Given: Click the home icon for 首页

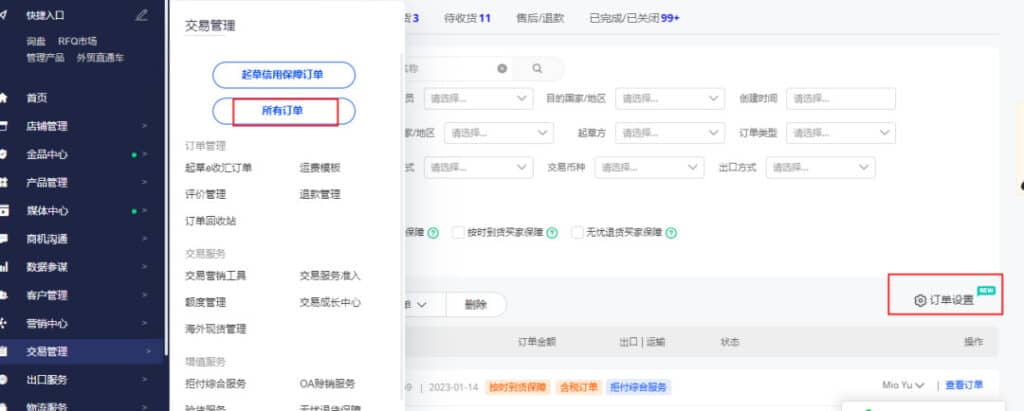Looking at the screenshot, I should (x=5, y=98).
